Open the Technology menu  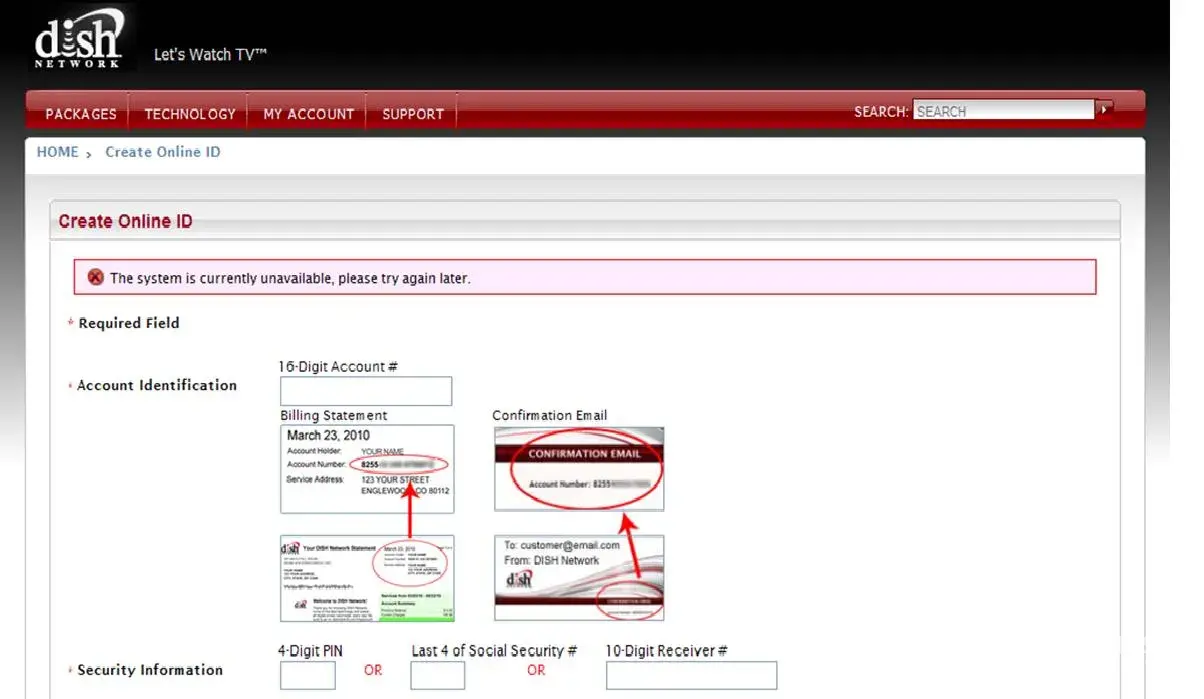point(190,114)
